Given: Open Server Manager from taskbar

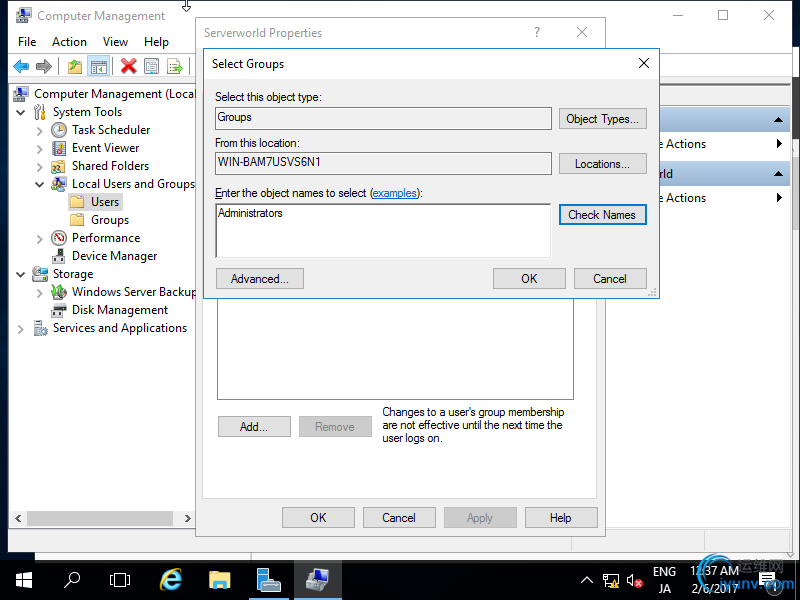Looking at the screenshot, I should (268, 580).
